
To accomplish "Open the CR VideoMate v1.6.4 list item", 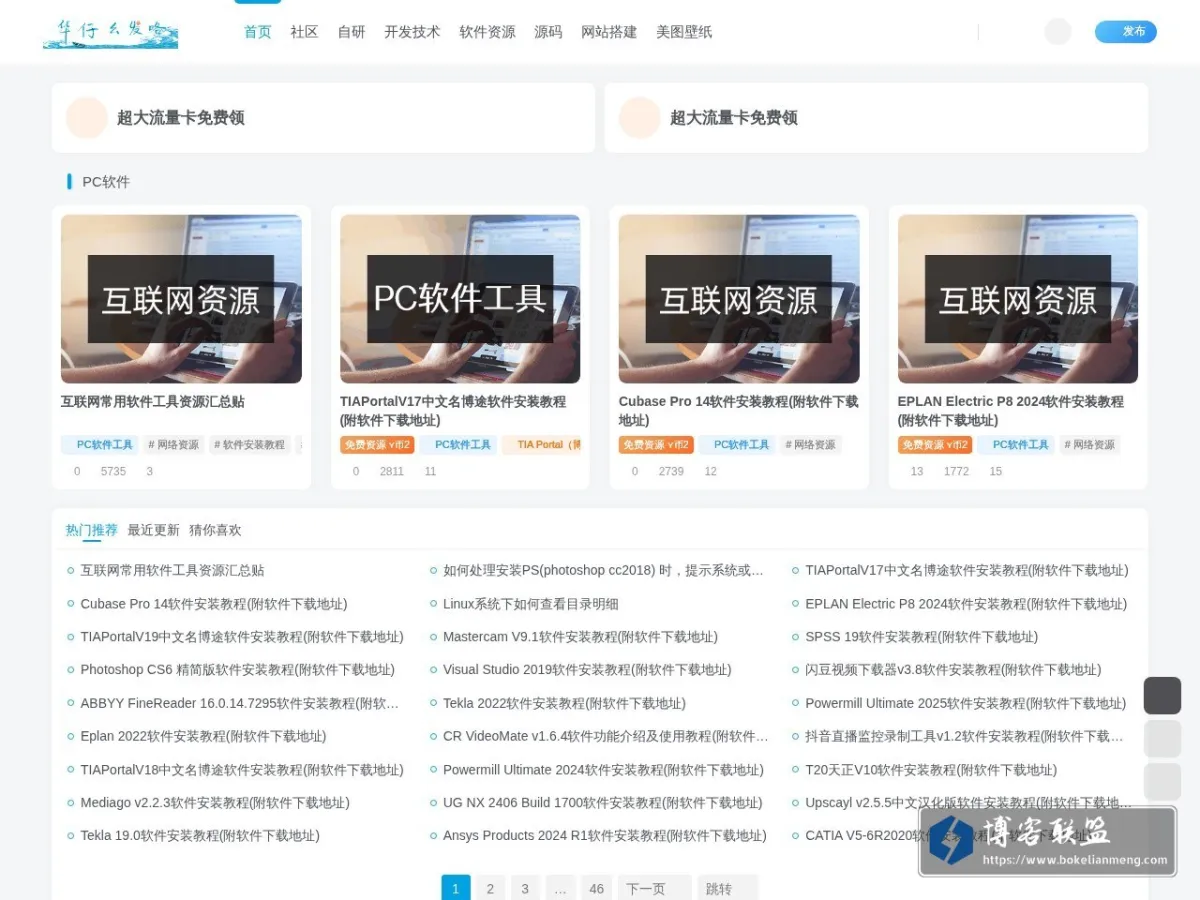I will click(606, 737).
